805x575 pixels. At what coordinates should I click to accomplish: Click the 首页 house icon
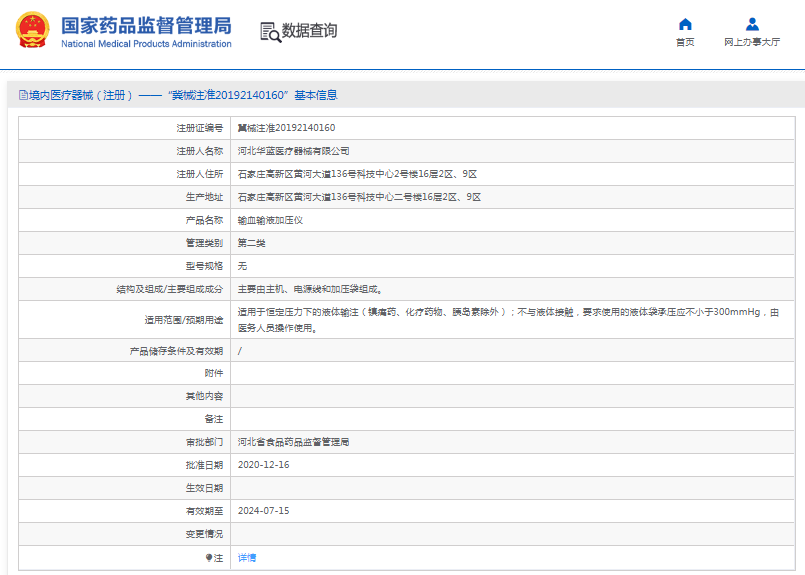click(x=685, y=24)
